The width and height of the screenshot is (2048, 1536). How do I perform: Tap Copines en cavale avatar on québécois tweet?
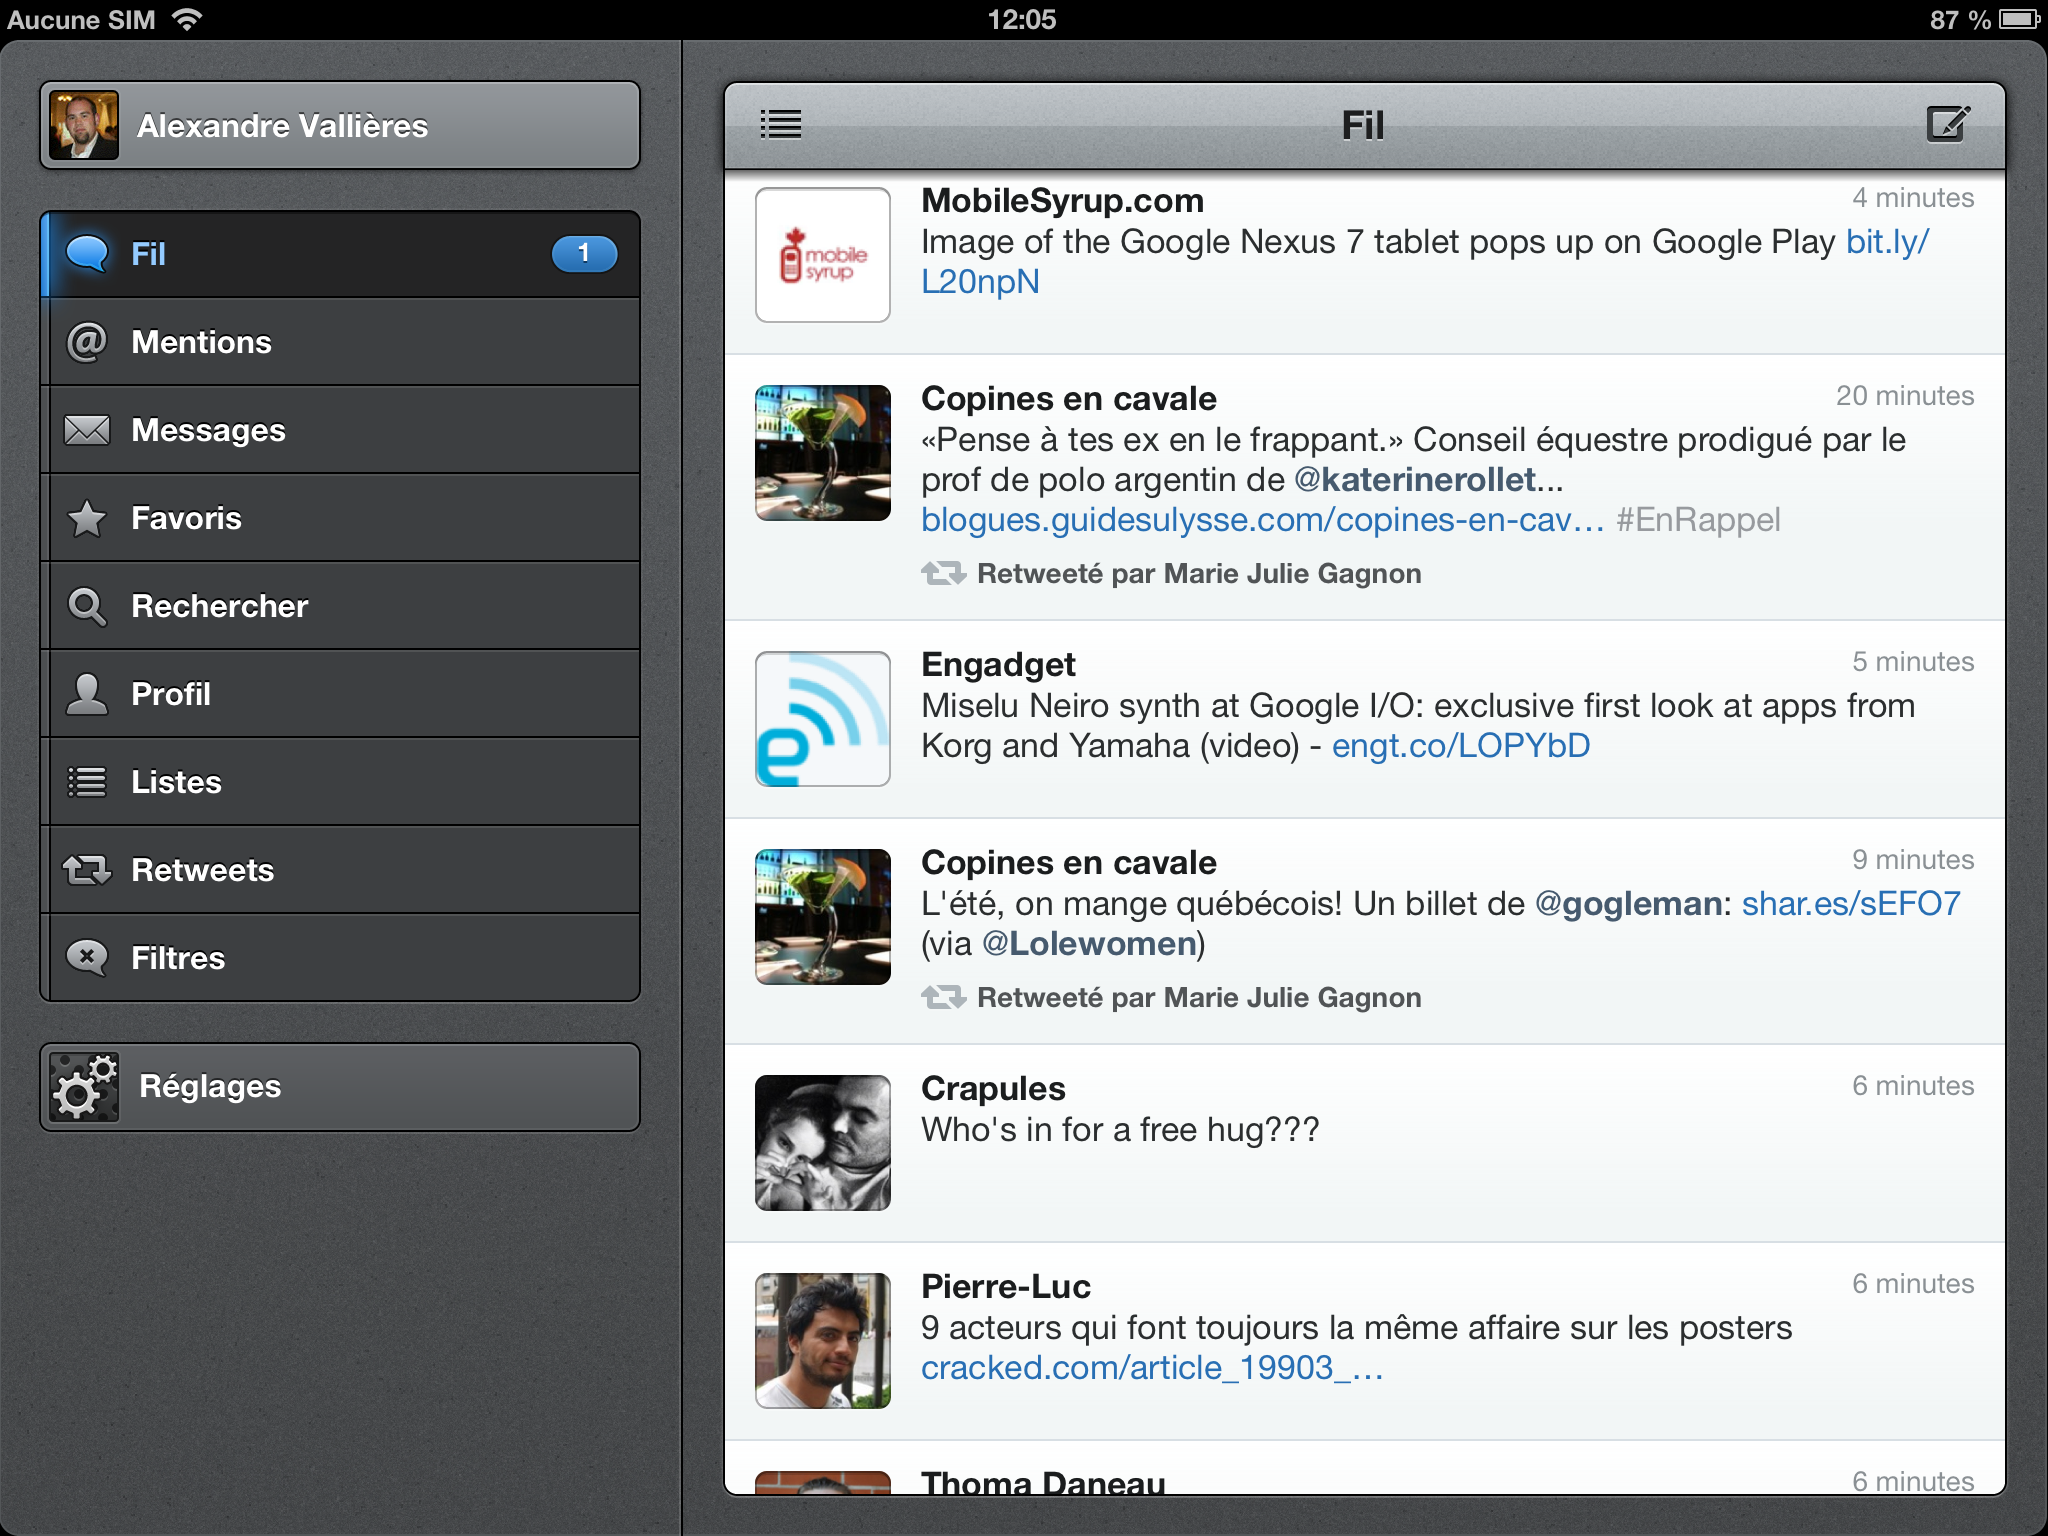click(x=823, y=917)
